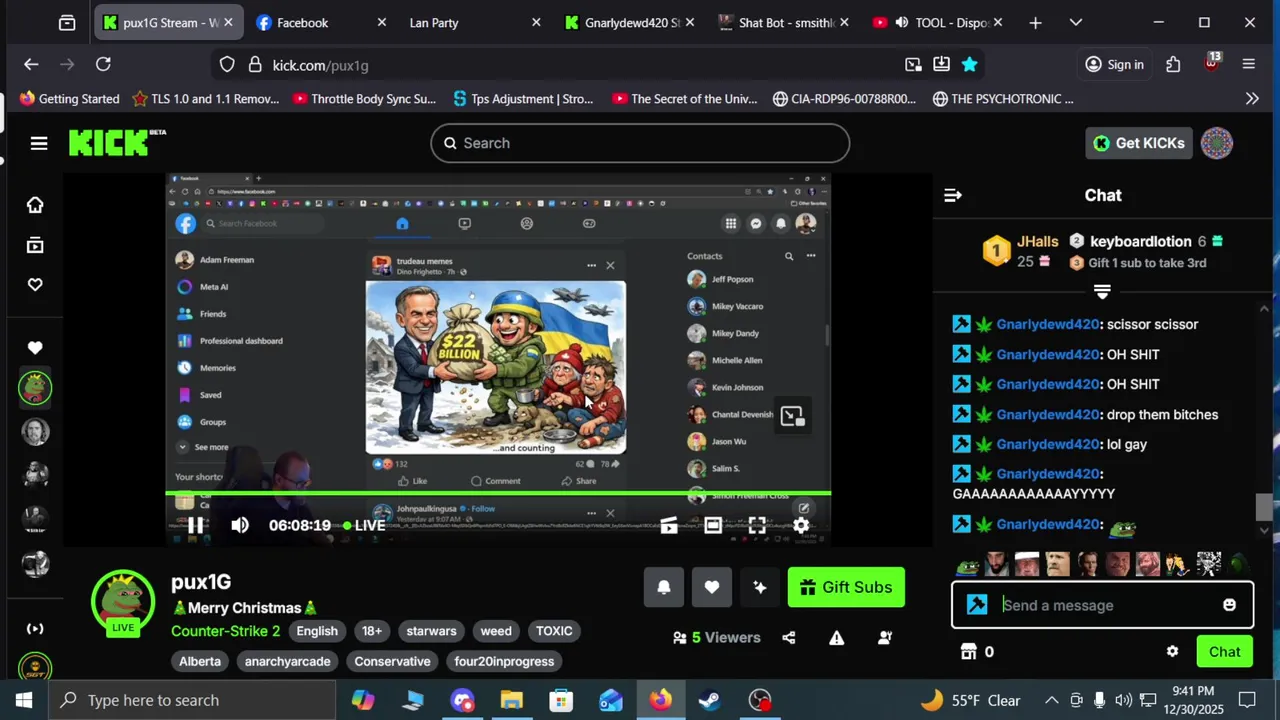Open the Counter-Strike 2 category link
Screen dimensions: 1280x720
[x=225, y=631]
